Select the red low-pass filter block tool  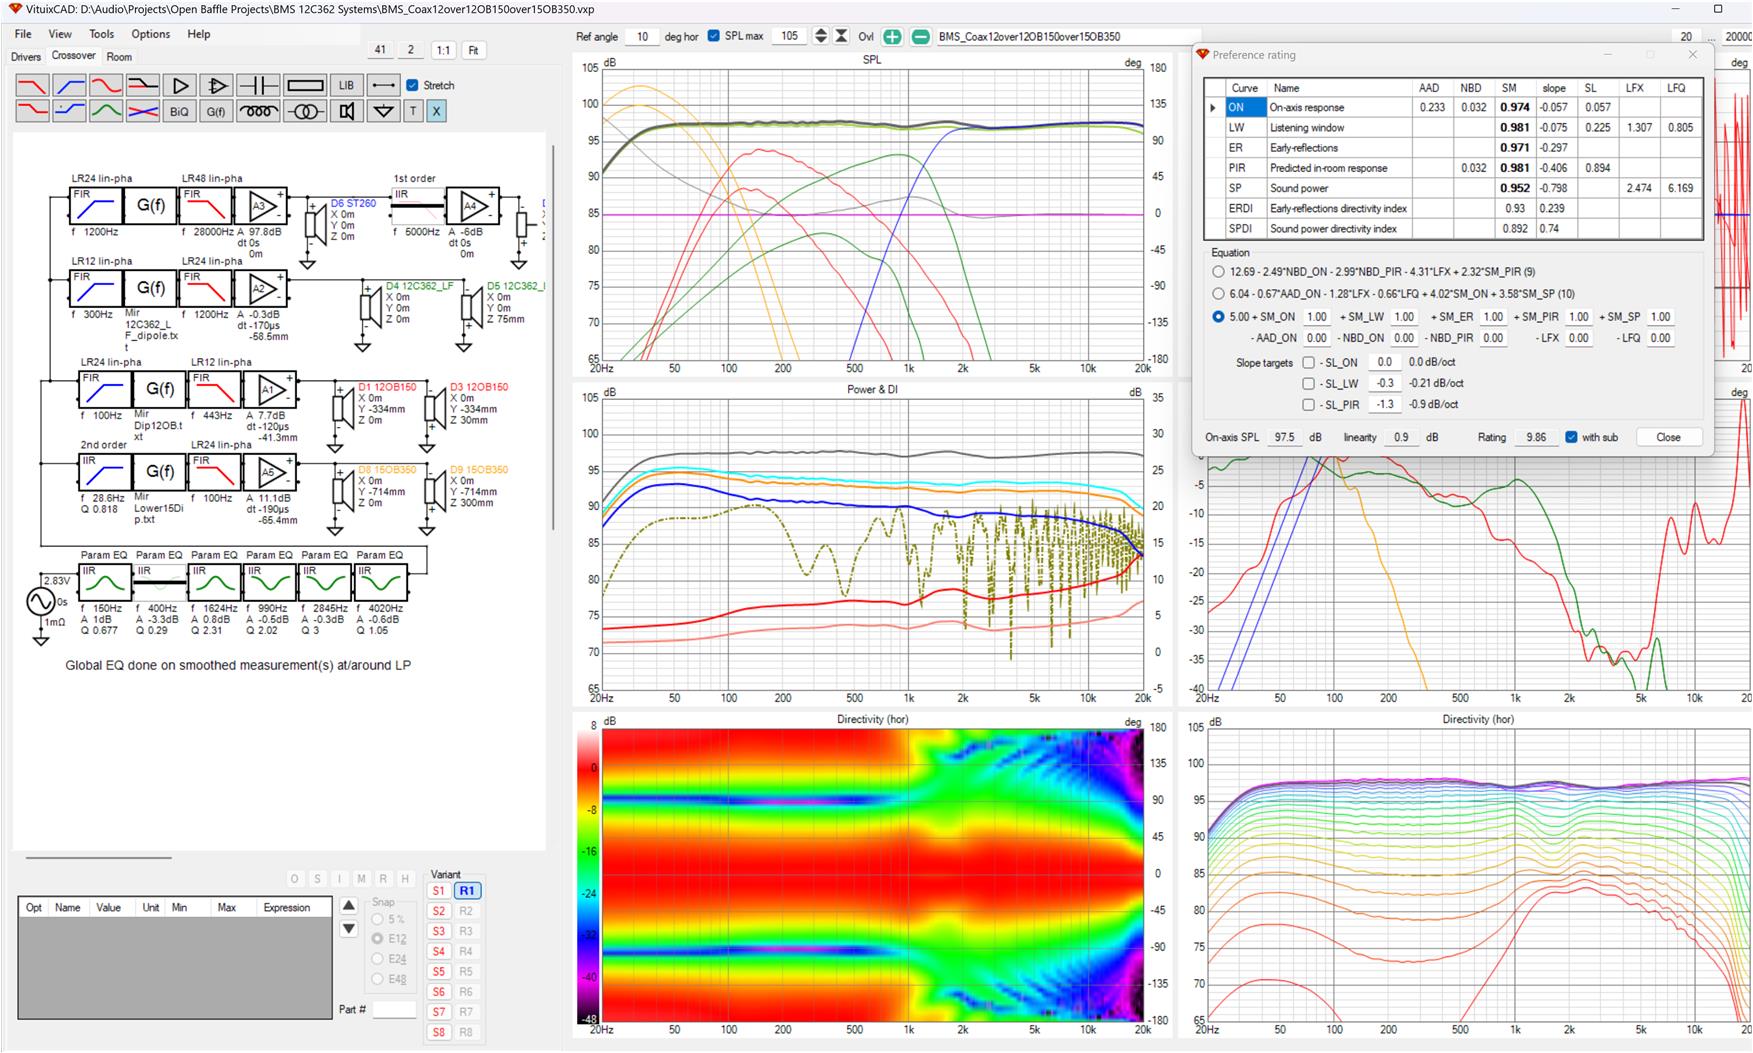click(x=32, y=86)
